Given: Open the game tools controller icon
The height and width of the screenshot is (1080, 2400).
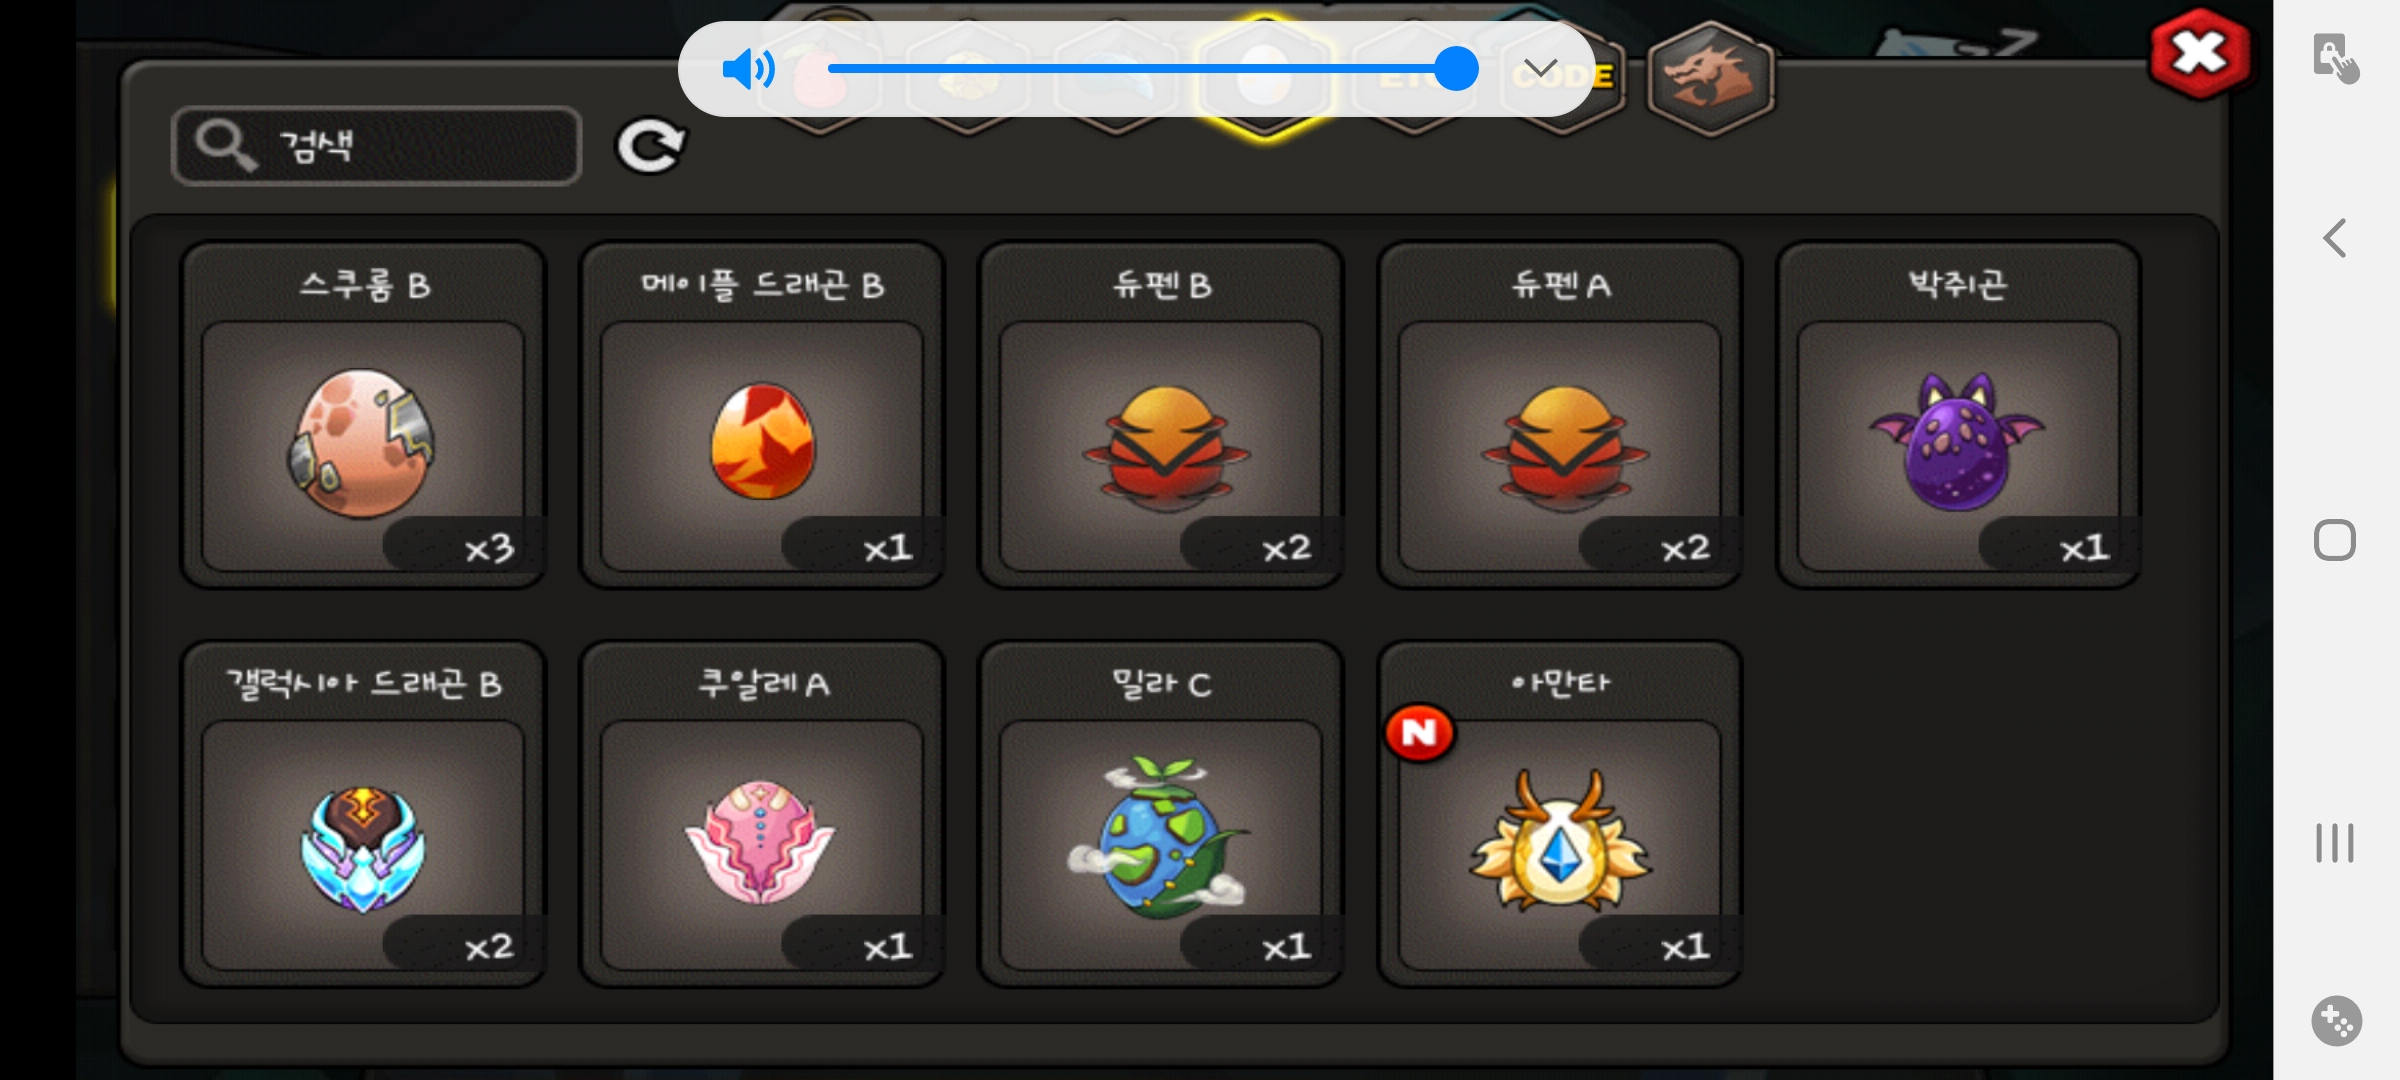Looking at the screenshot, I should click(2336, 1021).
